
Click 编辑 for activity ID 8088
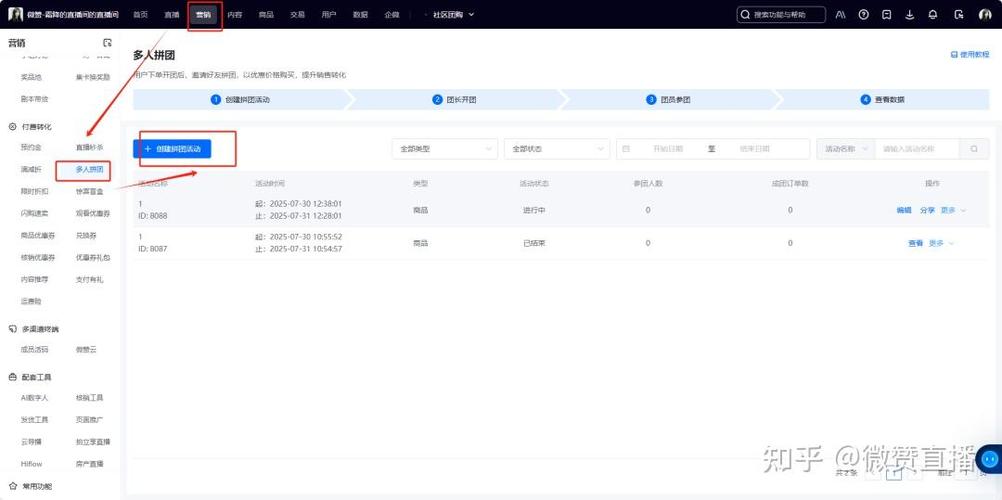click(904, 210)
